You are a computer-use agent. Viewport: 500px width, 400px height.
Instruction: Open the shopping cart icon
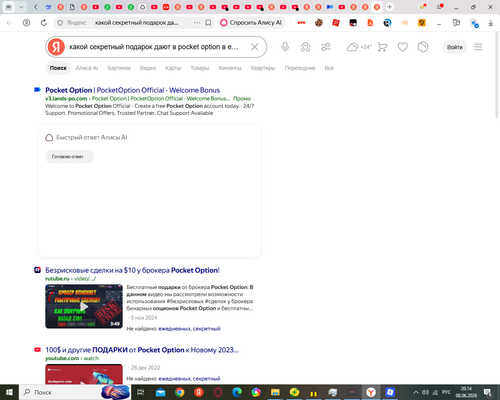[382, 47]
